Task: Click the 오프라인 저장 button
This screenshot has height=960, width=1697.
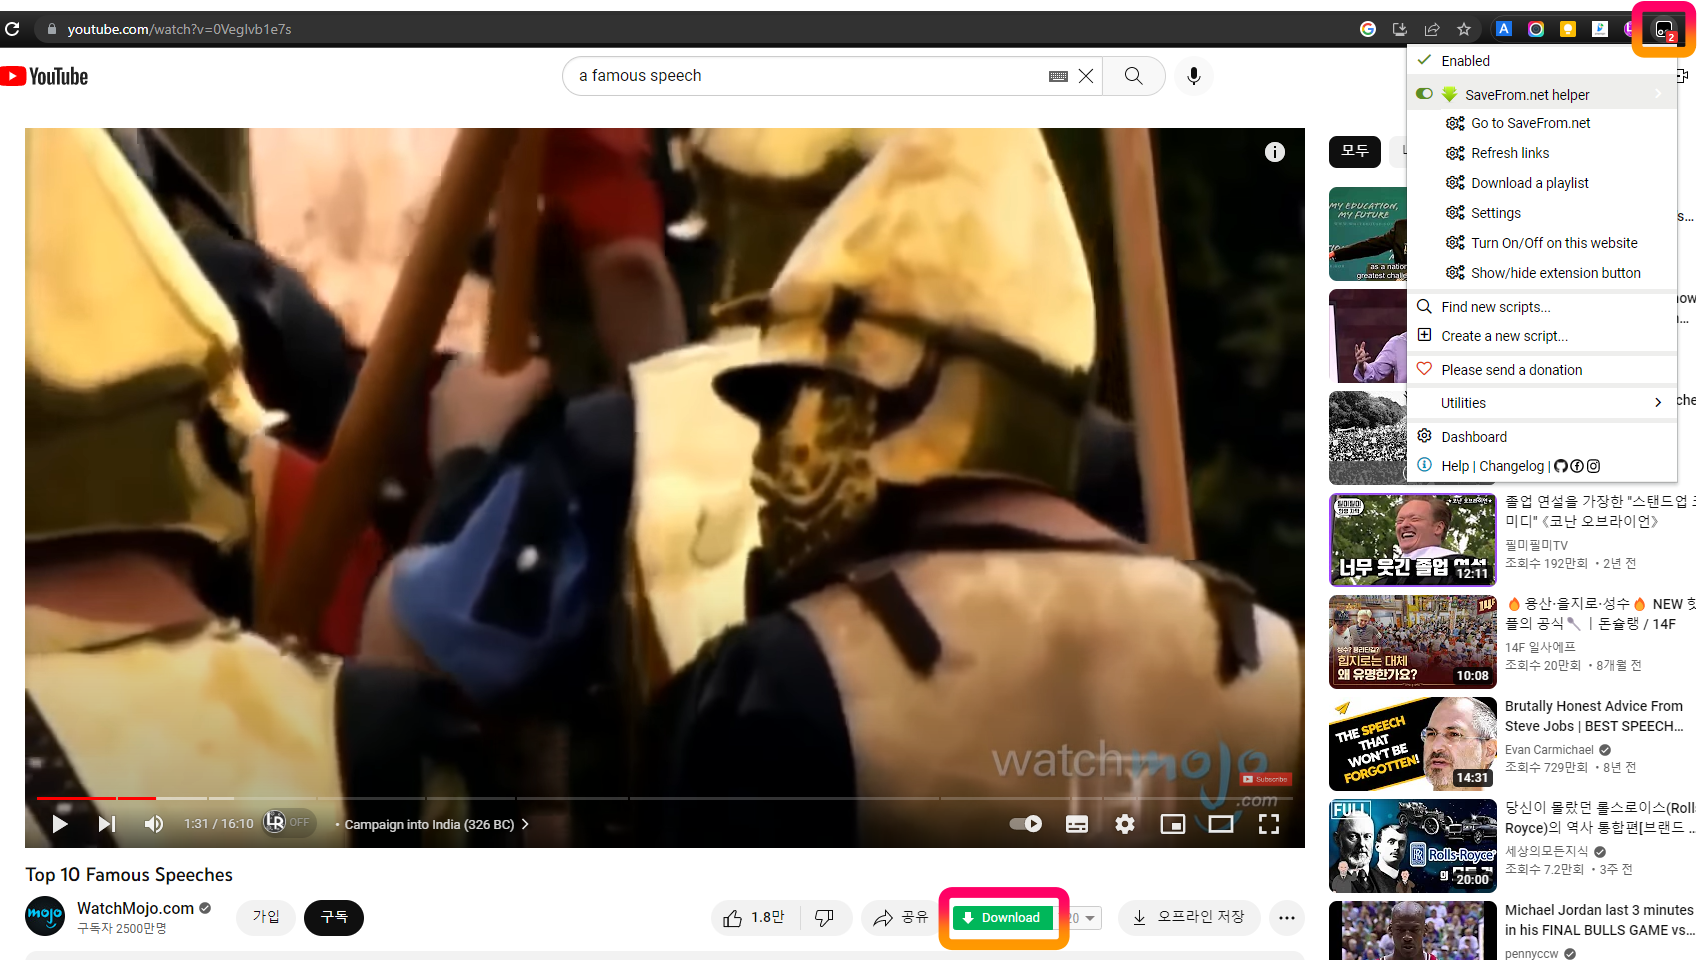Action: pos(1189,917)
